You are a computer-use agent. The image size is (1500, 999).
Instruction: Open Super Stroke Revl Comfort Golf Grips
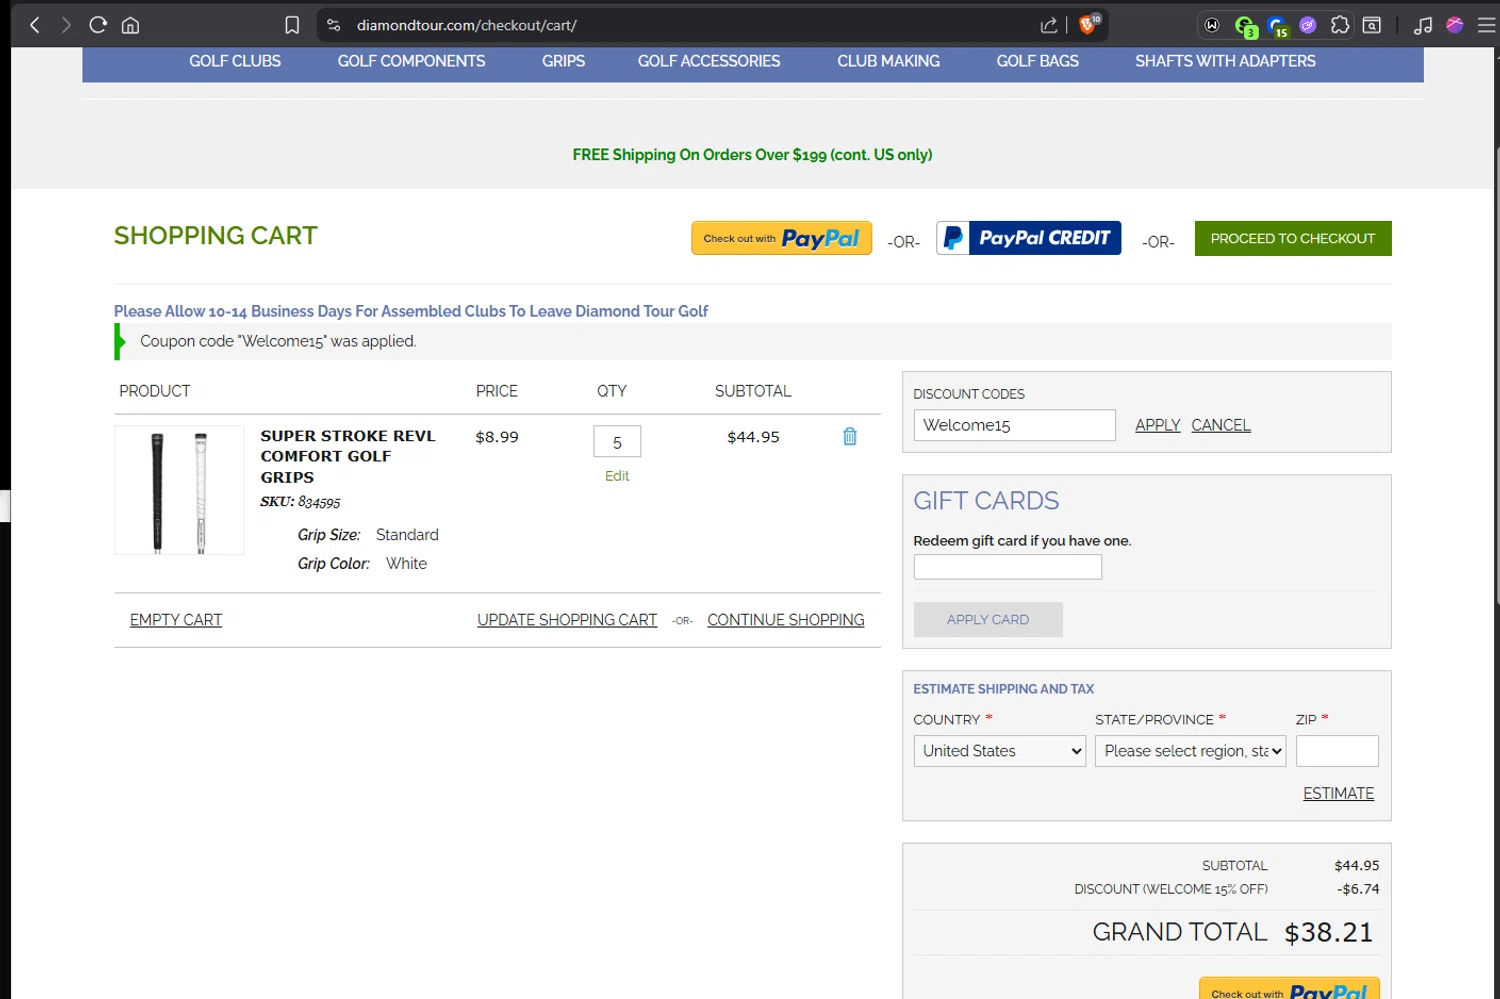348,456
